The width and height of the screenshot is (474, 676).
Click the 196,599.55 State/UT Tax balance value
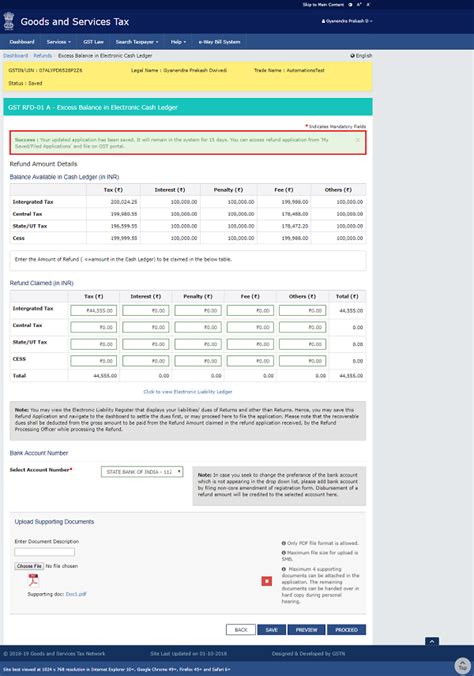tap(124, 226)
